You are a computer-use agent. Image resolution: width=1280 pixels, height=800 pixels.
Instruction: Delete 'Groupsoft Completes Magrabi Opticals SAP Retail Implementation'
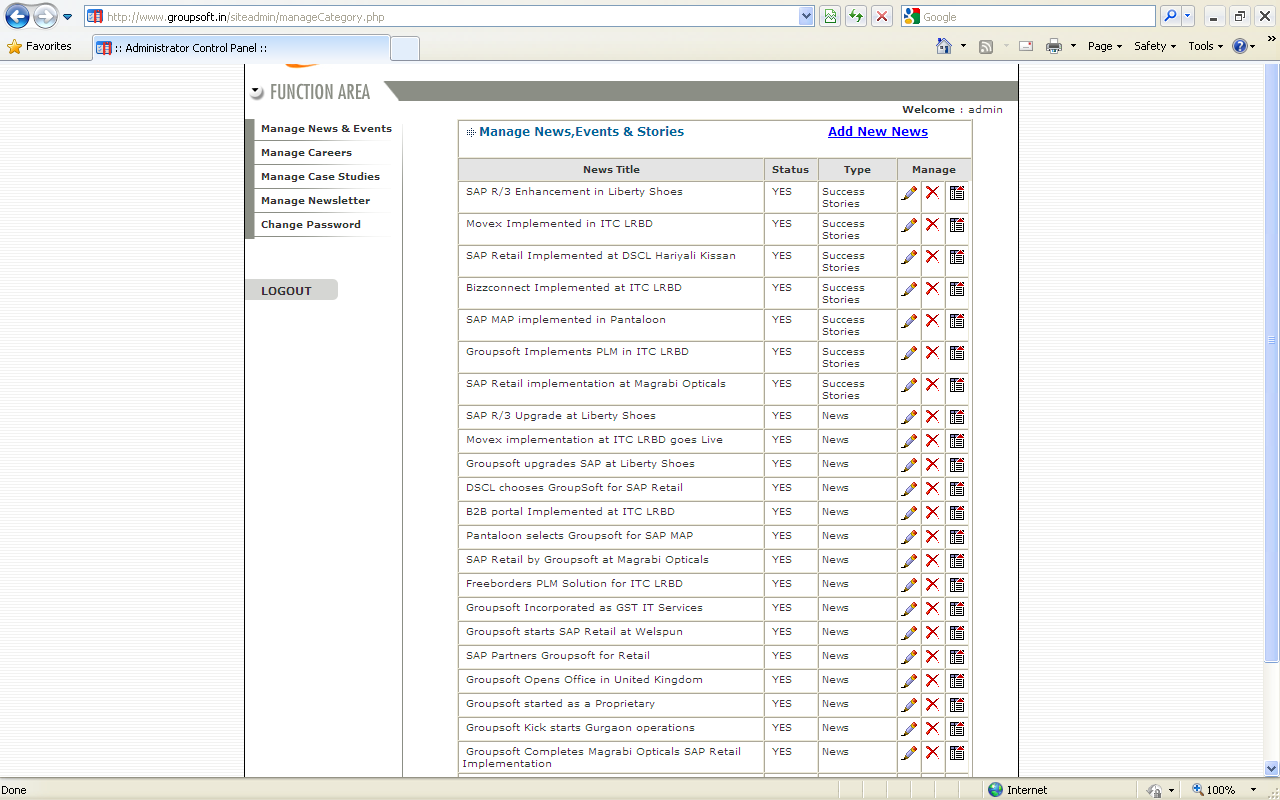pos(932,753)
